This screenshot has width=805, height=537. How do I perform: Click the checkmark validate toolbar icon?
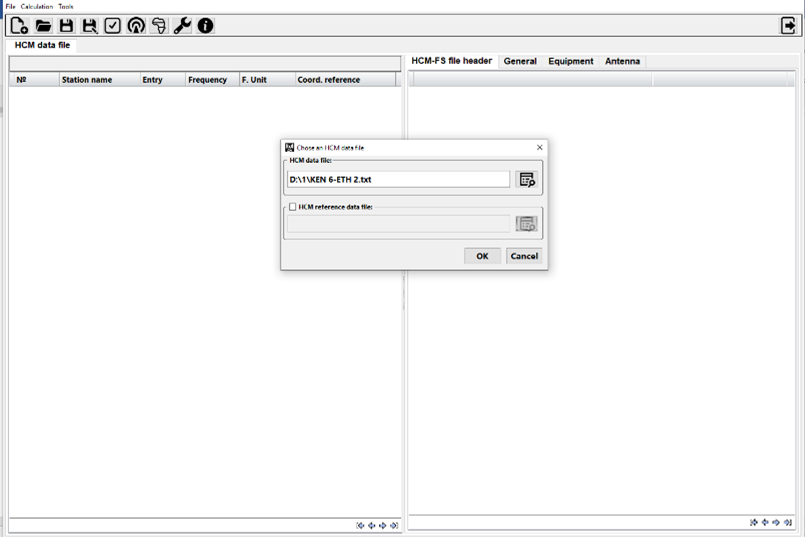point(112,26)
